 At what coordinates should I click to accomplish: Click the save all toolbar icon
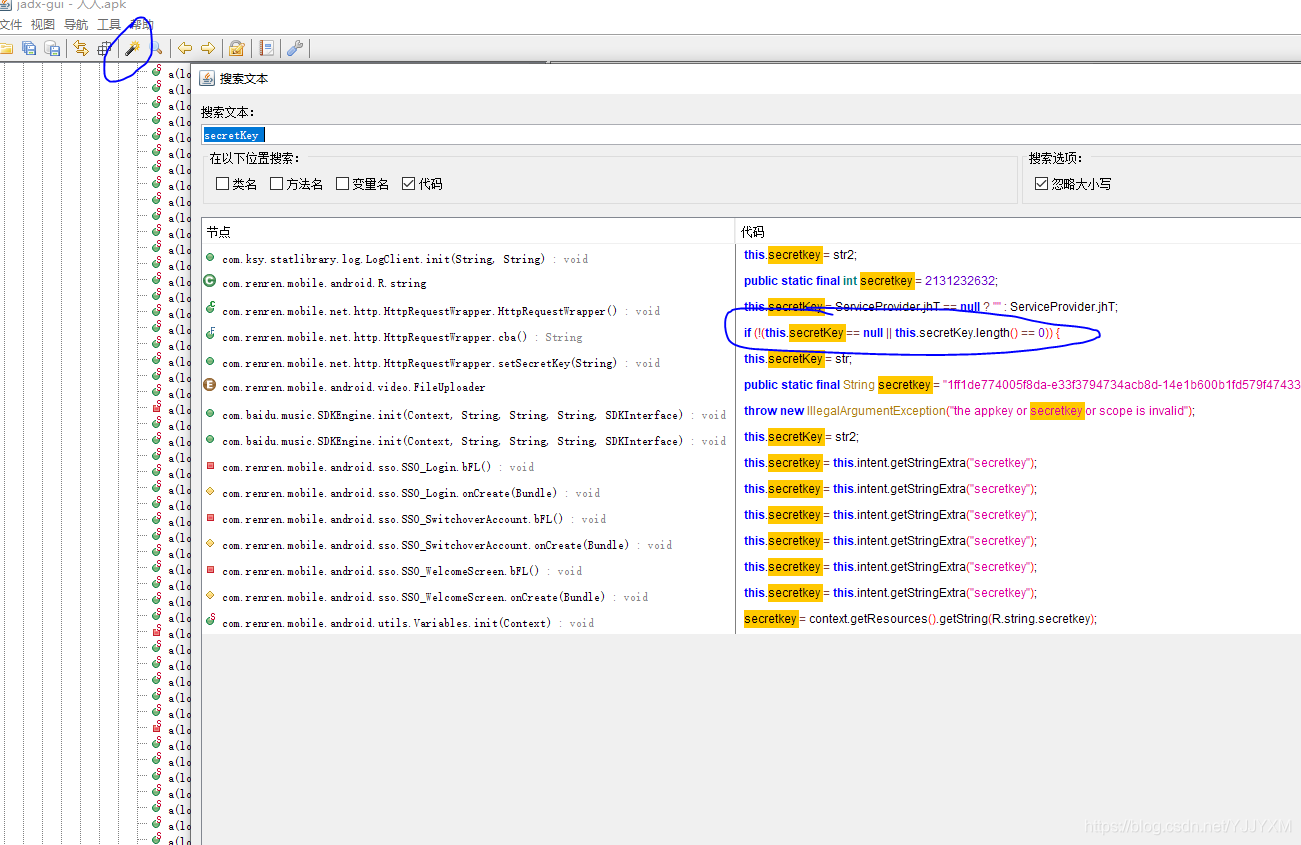click(x=29, y=48)
